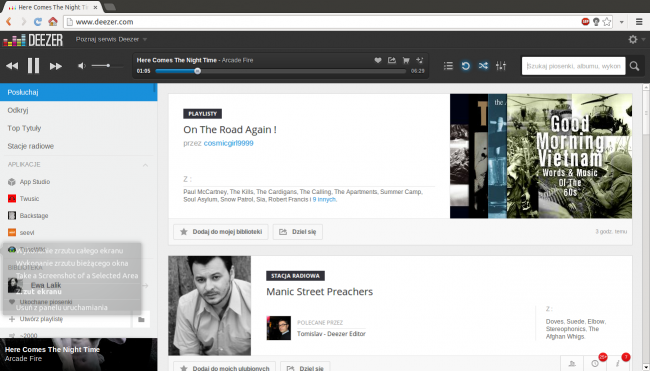Open friends icon in bottom-right bar

click(x=572, y=364)
